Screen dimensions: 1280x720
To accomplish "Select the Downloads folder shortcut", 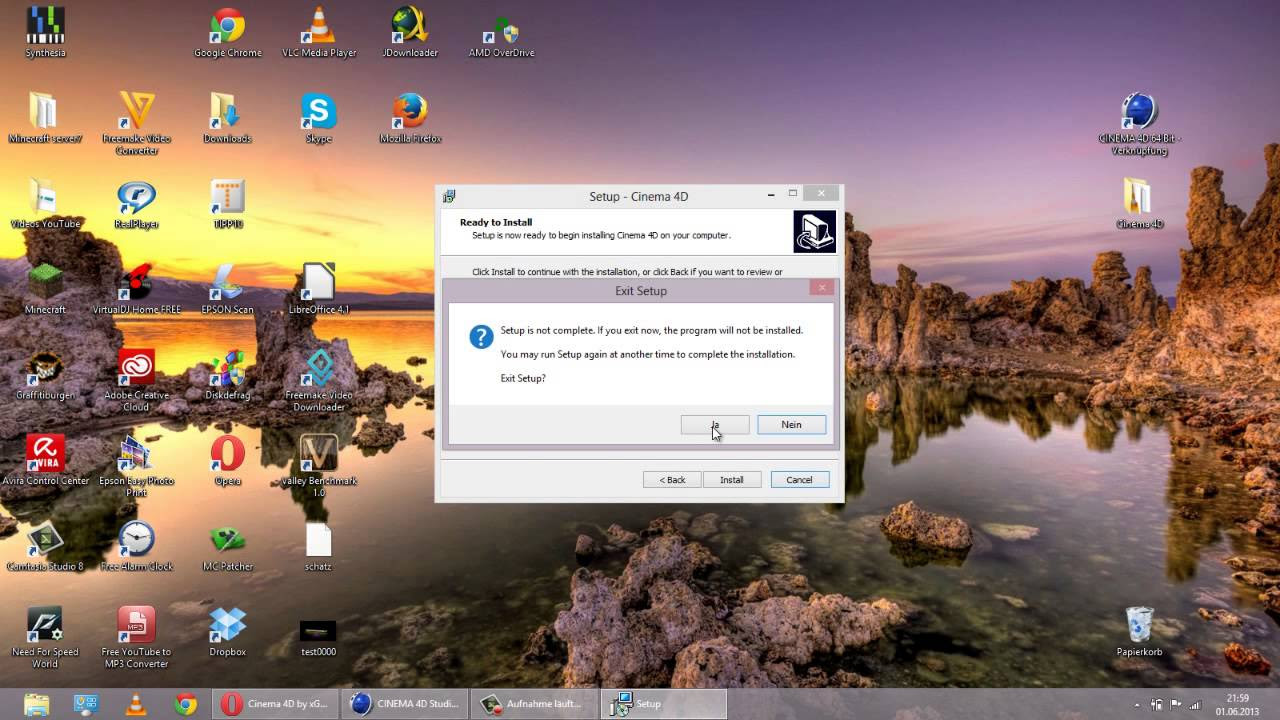I will [x=228, y=119].
